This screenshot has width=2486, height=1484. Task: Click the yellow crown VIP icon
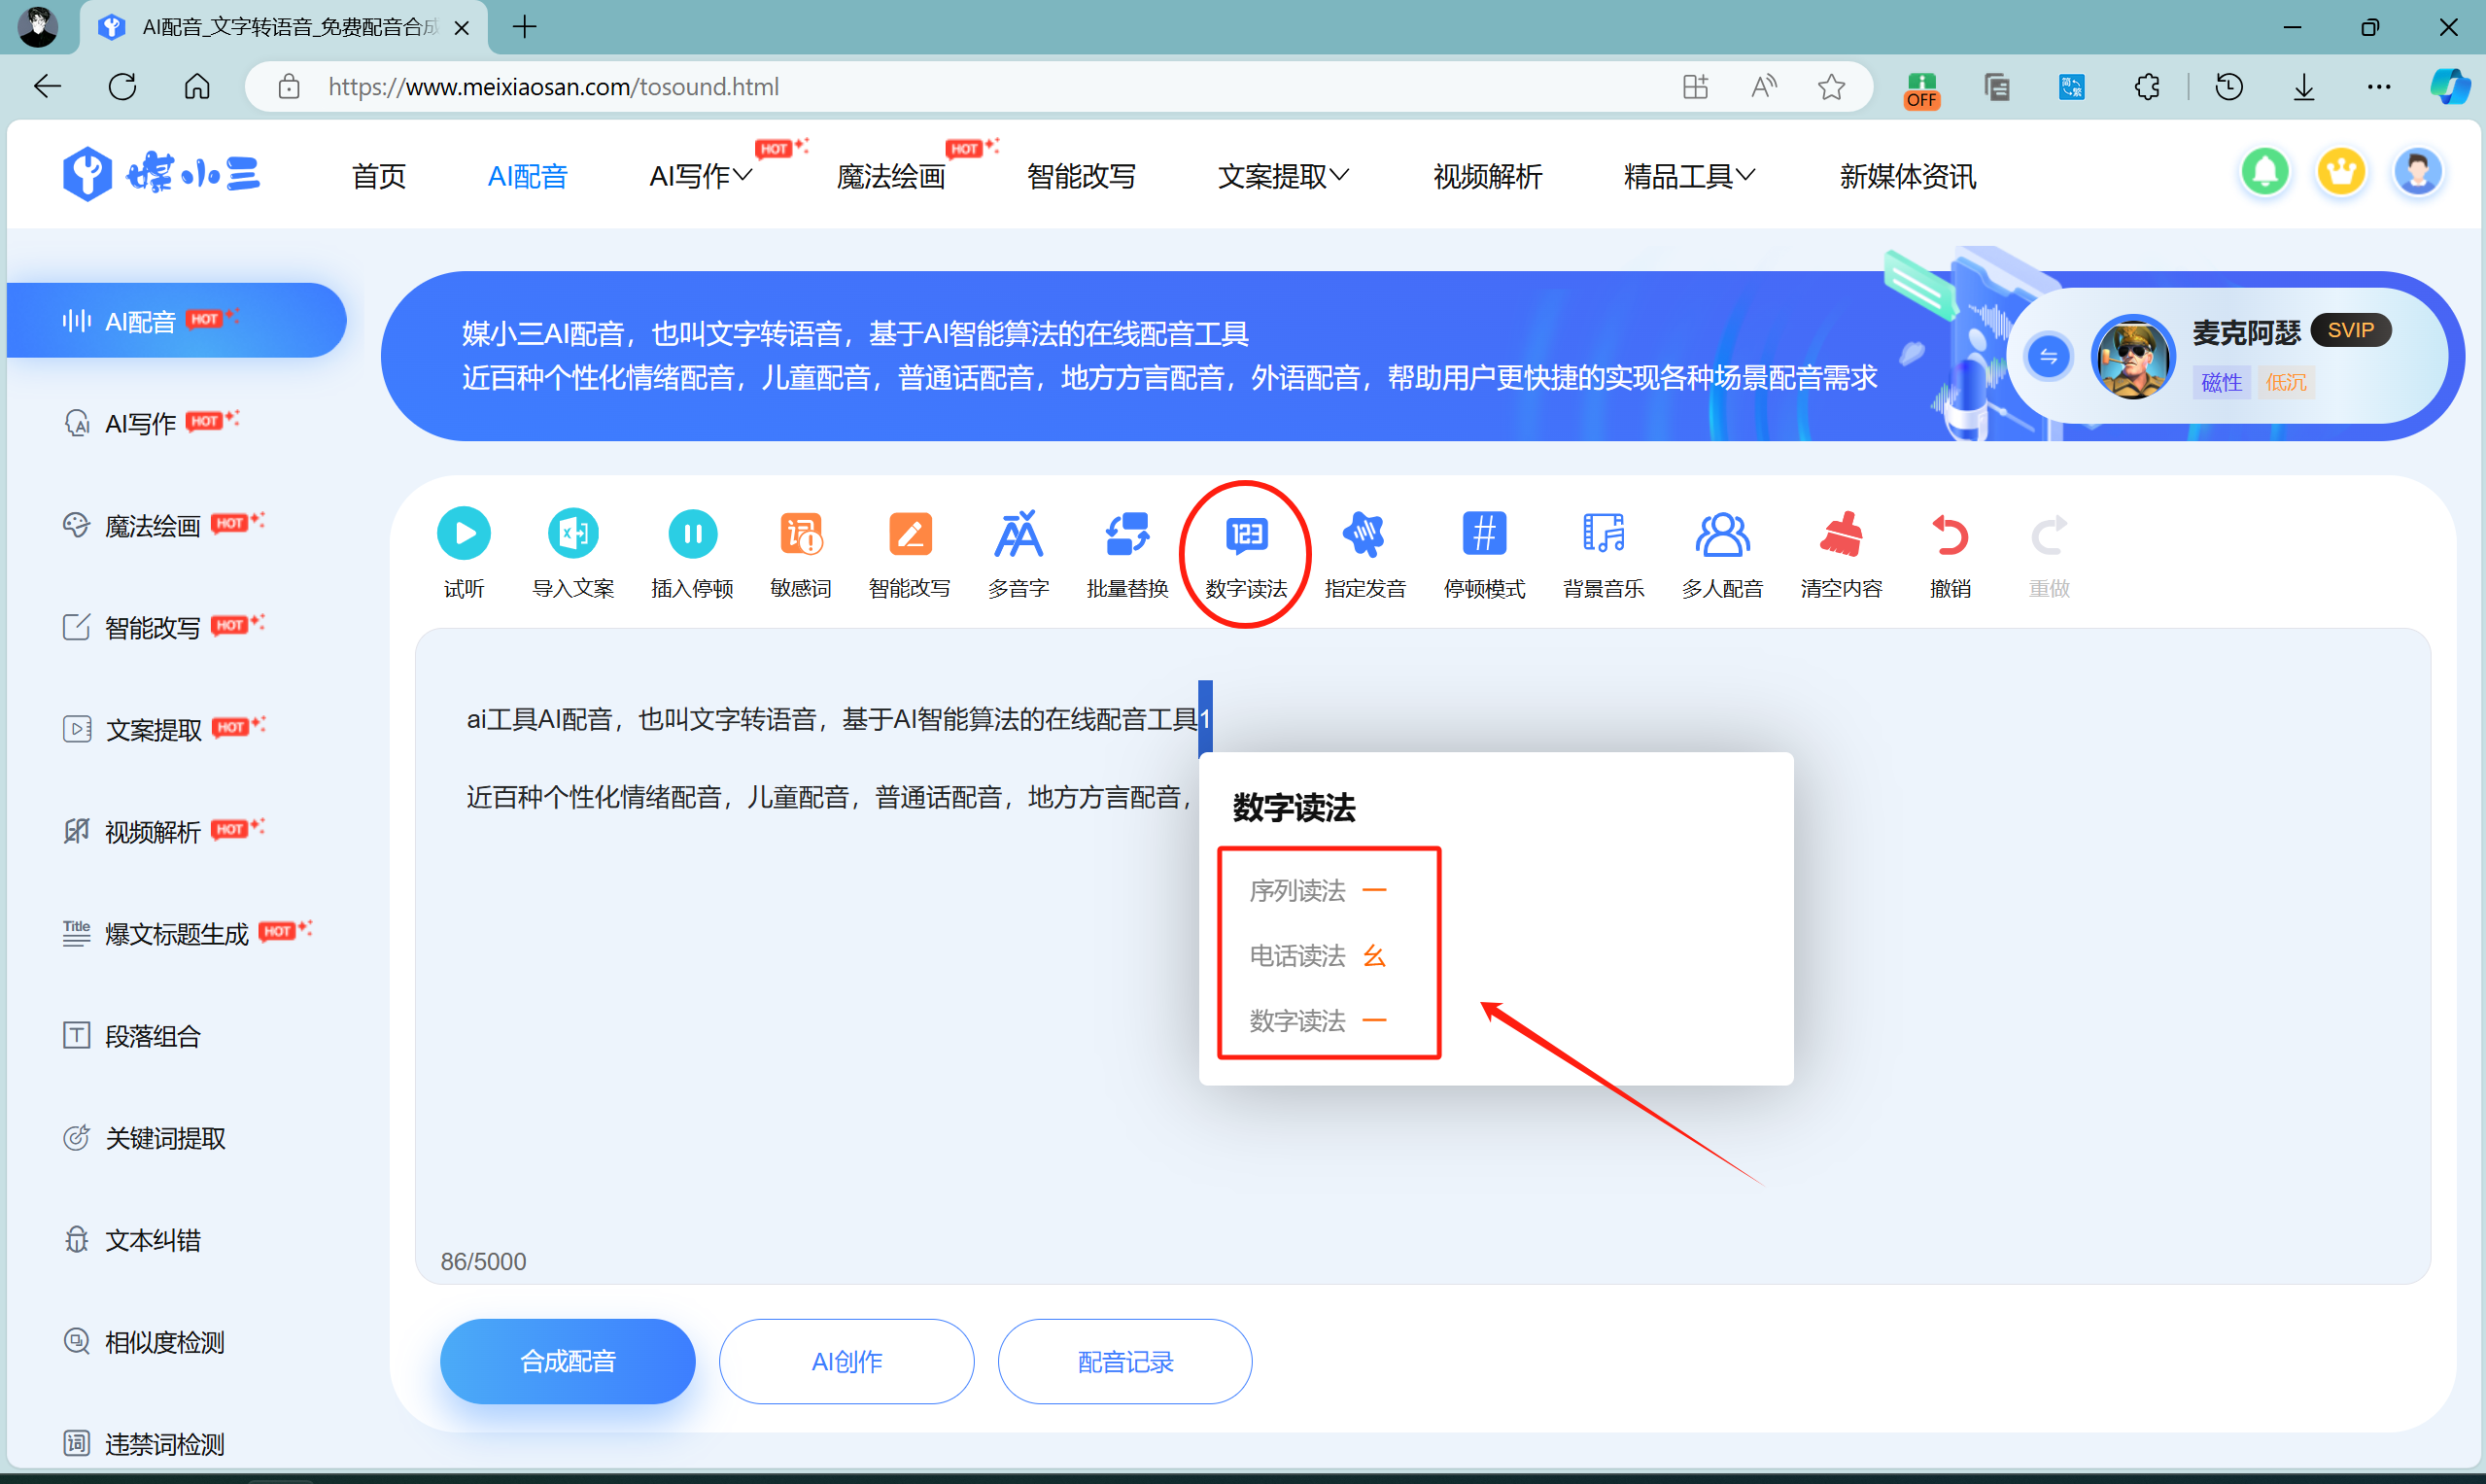click(x=2341, y=173)
